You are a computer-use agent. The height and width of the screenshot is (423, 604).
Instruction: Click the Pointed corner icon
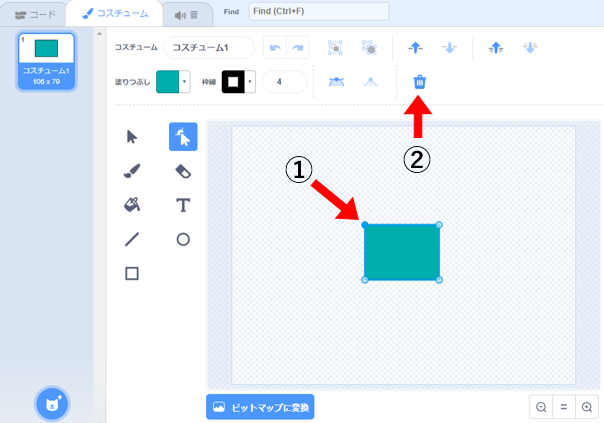[371, 82]
